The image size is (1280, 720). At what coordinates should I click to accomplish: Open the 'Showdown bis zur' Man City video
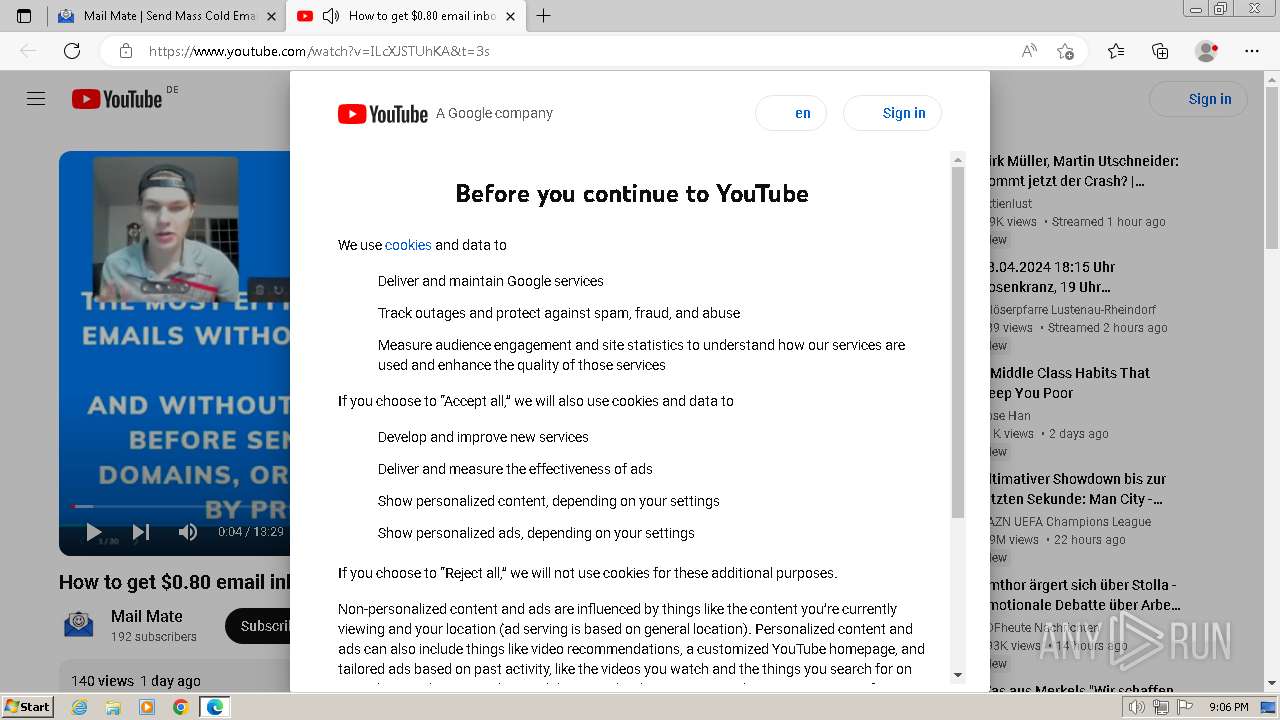[x=1076, y=489]
